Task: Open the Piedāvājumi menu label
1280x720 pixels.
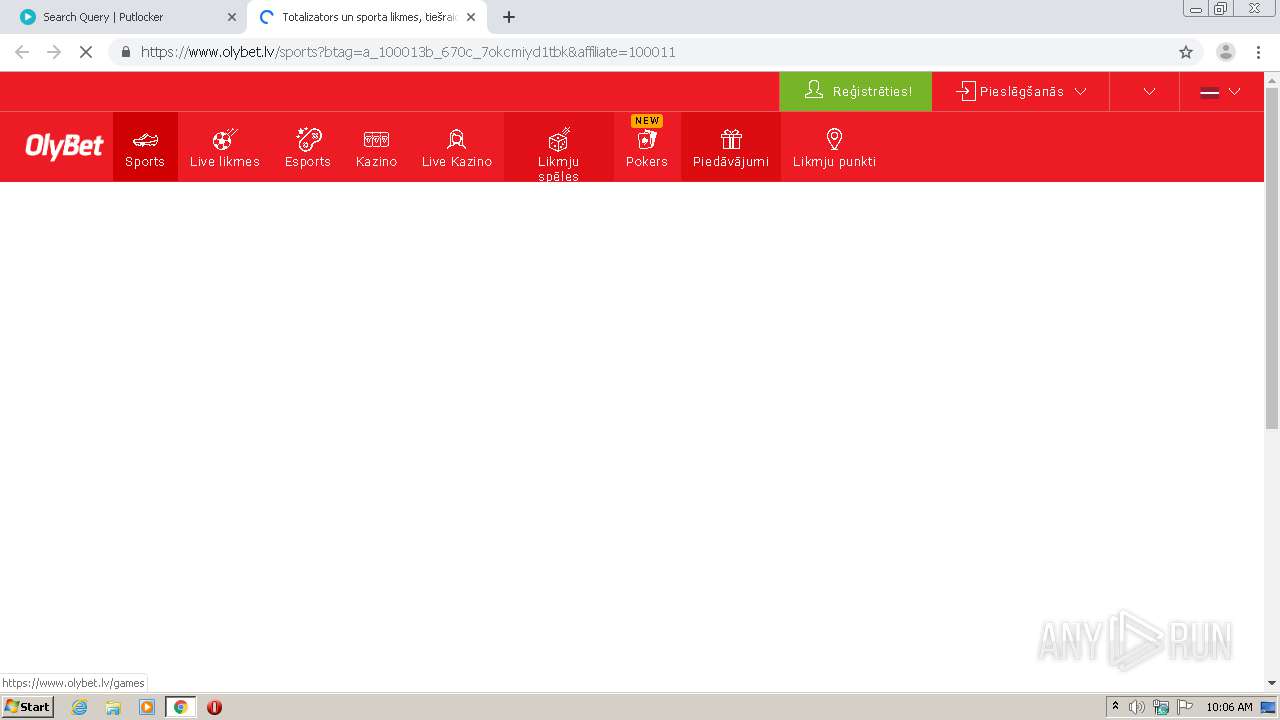Action: pyautogui.click(x=731, y=162)
